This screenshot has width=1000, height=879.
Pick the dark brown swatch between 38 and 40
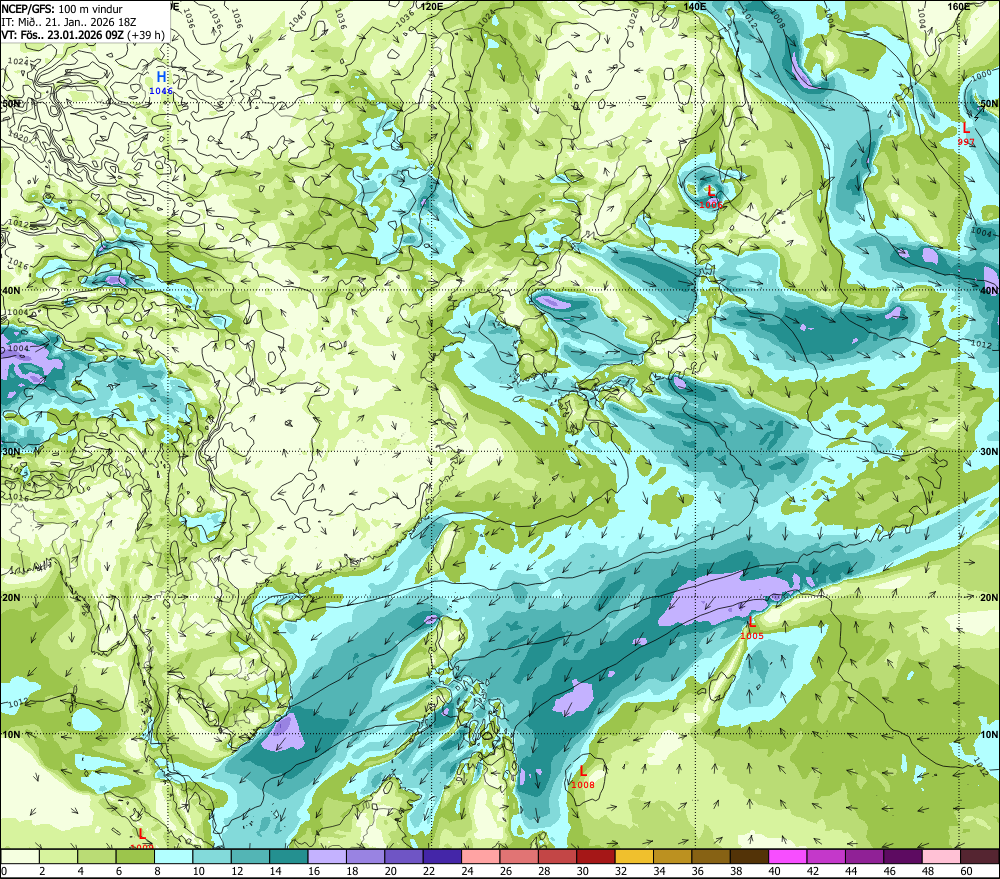[749, 856]
